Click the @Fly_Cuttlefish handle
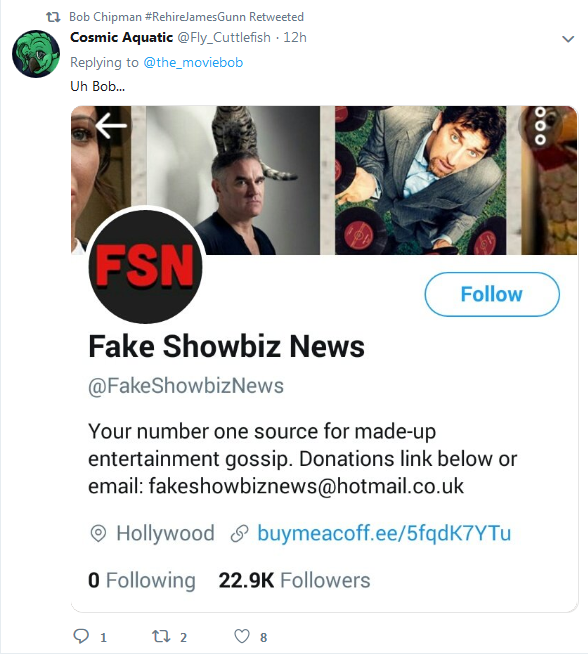The height and width of the screenshot is (654, 588). tap(224, 38)
